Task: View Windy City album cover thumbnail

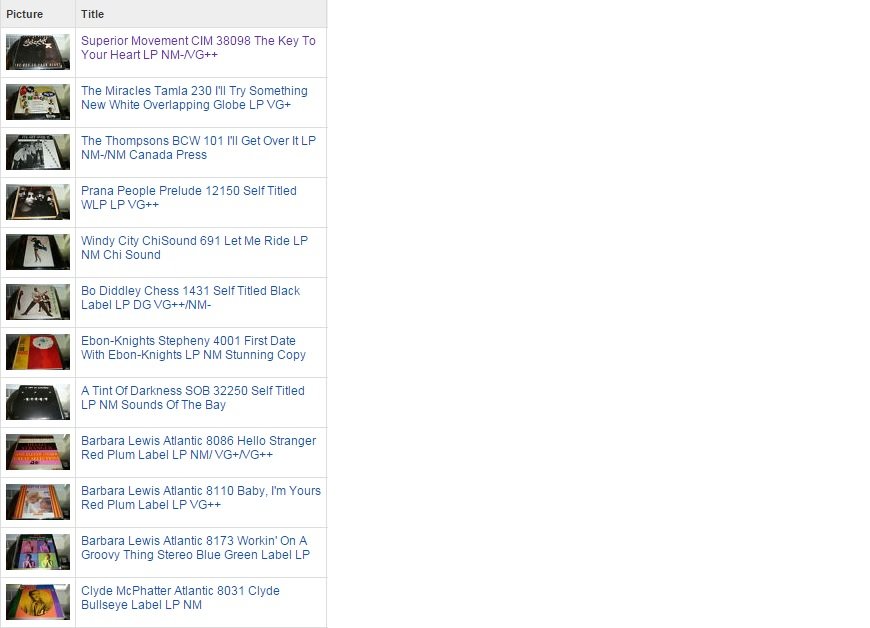Action: pyautogui.click(x=38, y=252)
